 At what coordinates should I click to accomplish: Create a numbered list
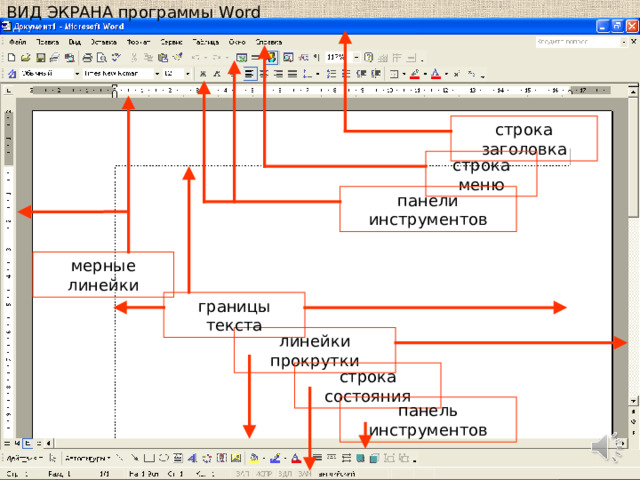click(331, 74)
